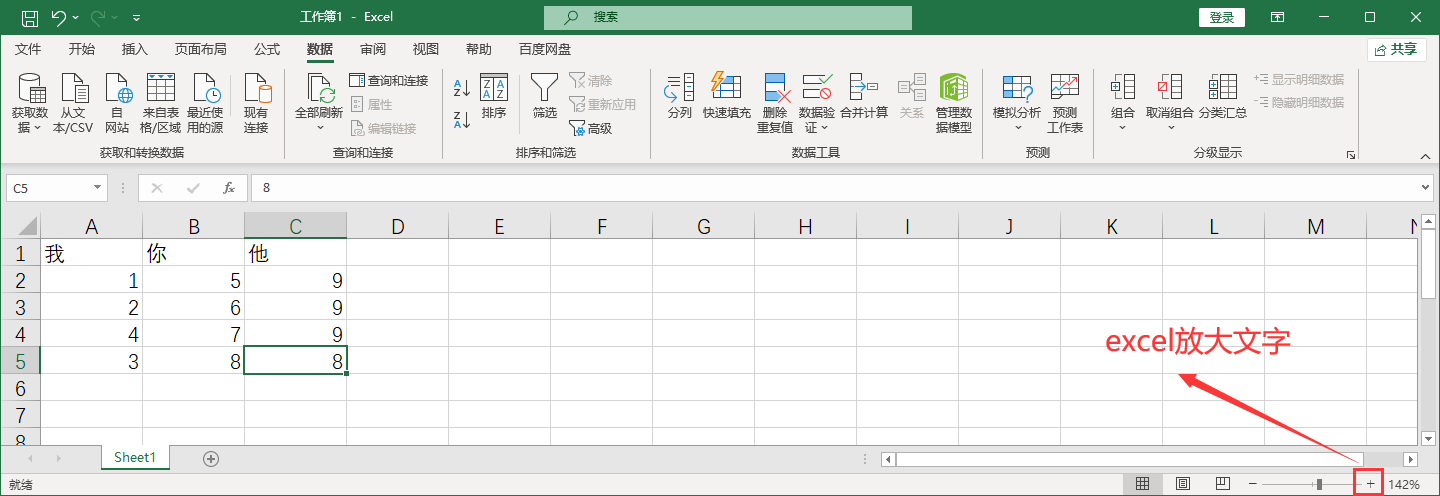Select the Sheet1 tab
The height and width of the screenshot is (496, 1440).
pyautogui.click(x=135, y=458)
